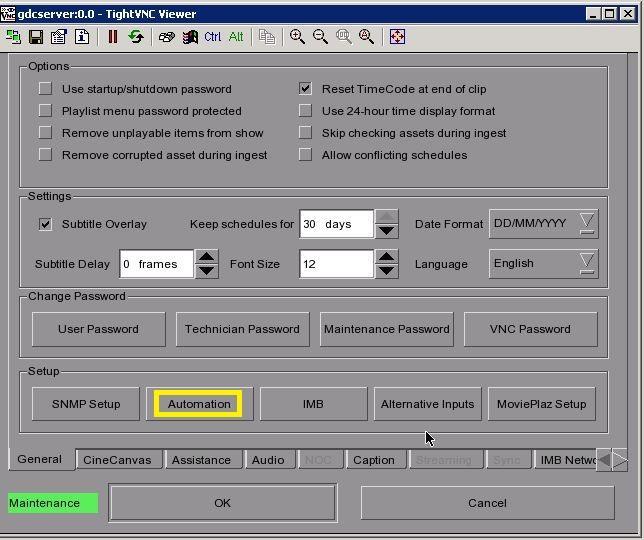Toggle the Alt key toolbar button

point(236,37)
